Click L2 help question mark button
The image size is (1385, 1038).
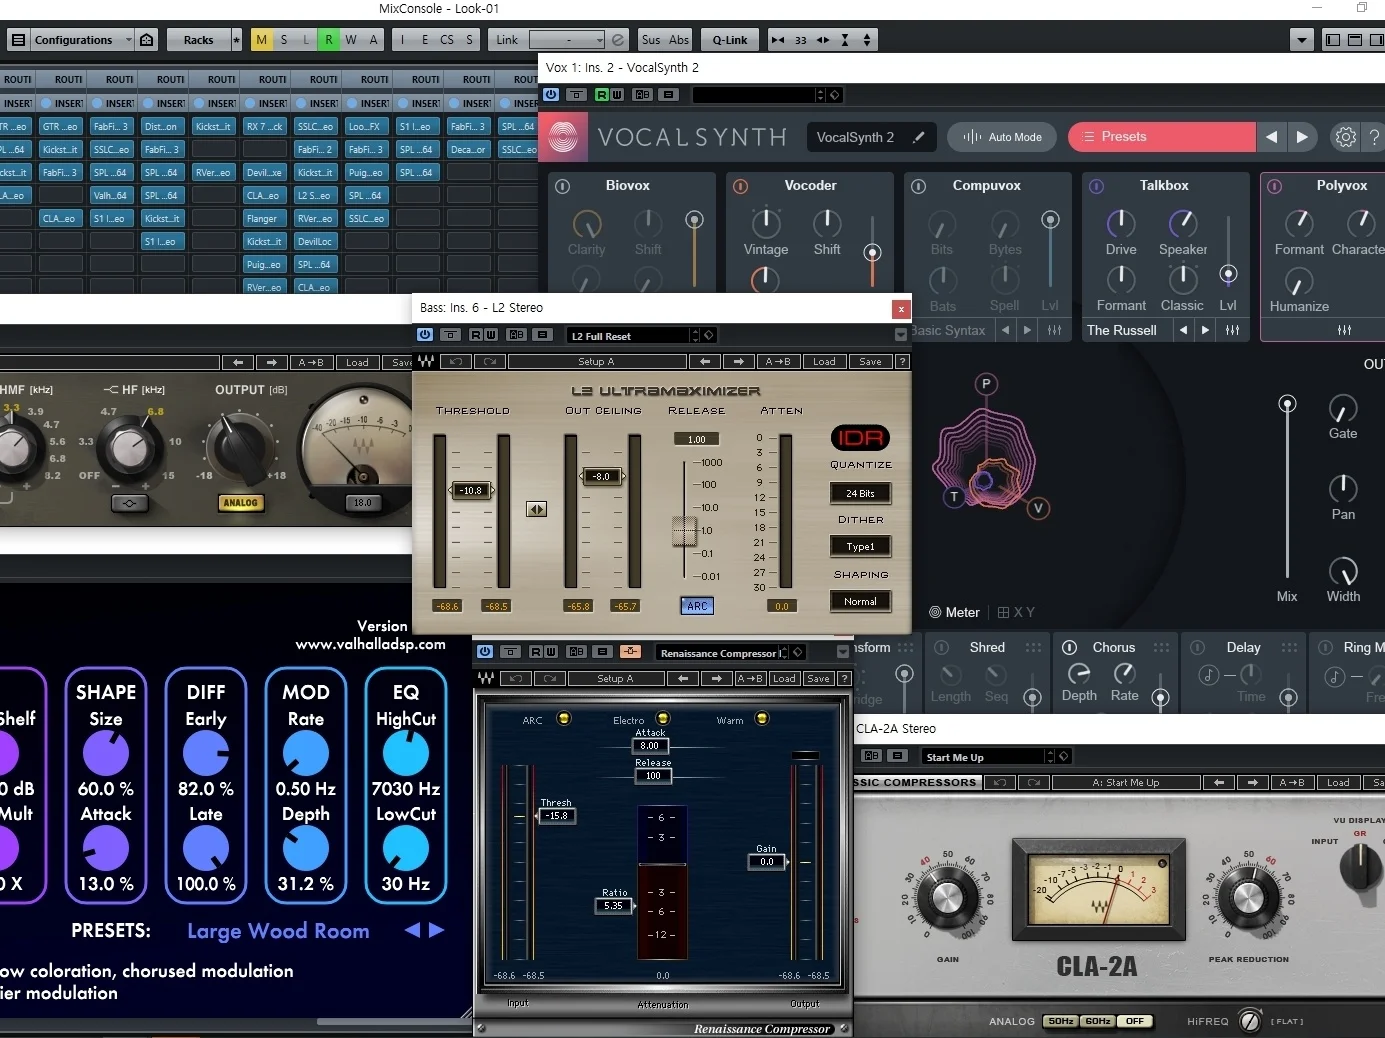coord(902,361)
